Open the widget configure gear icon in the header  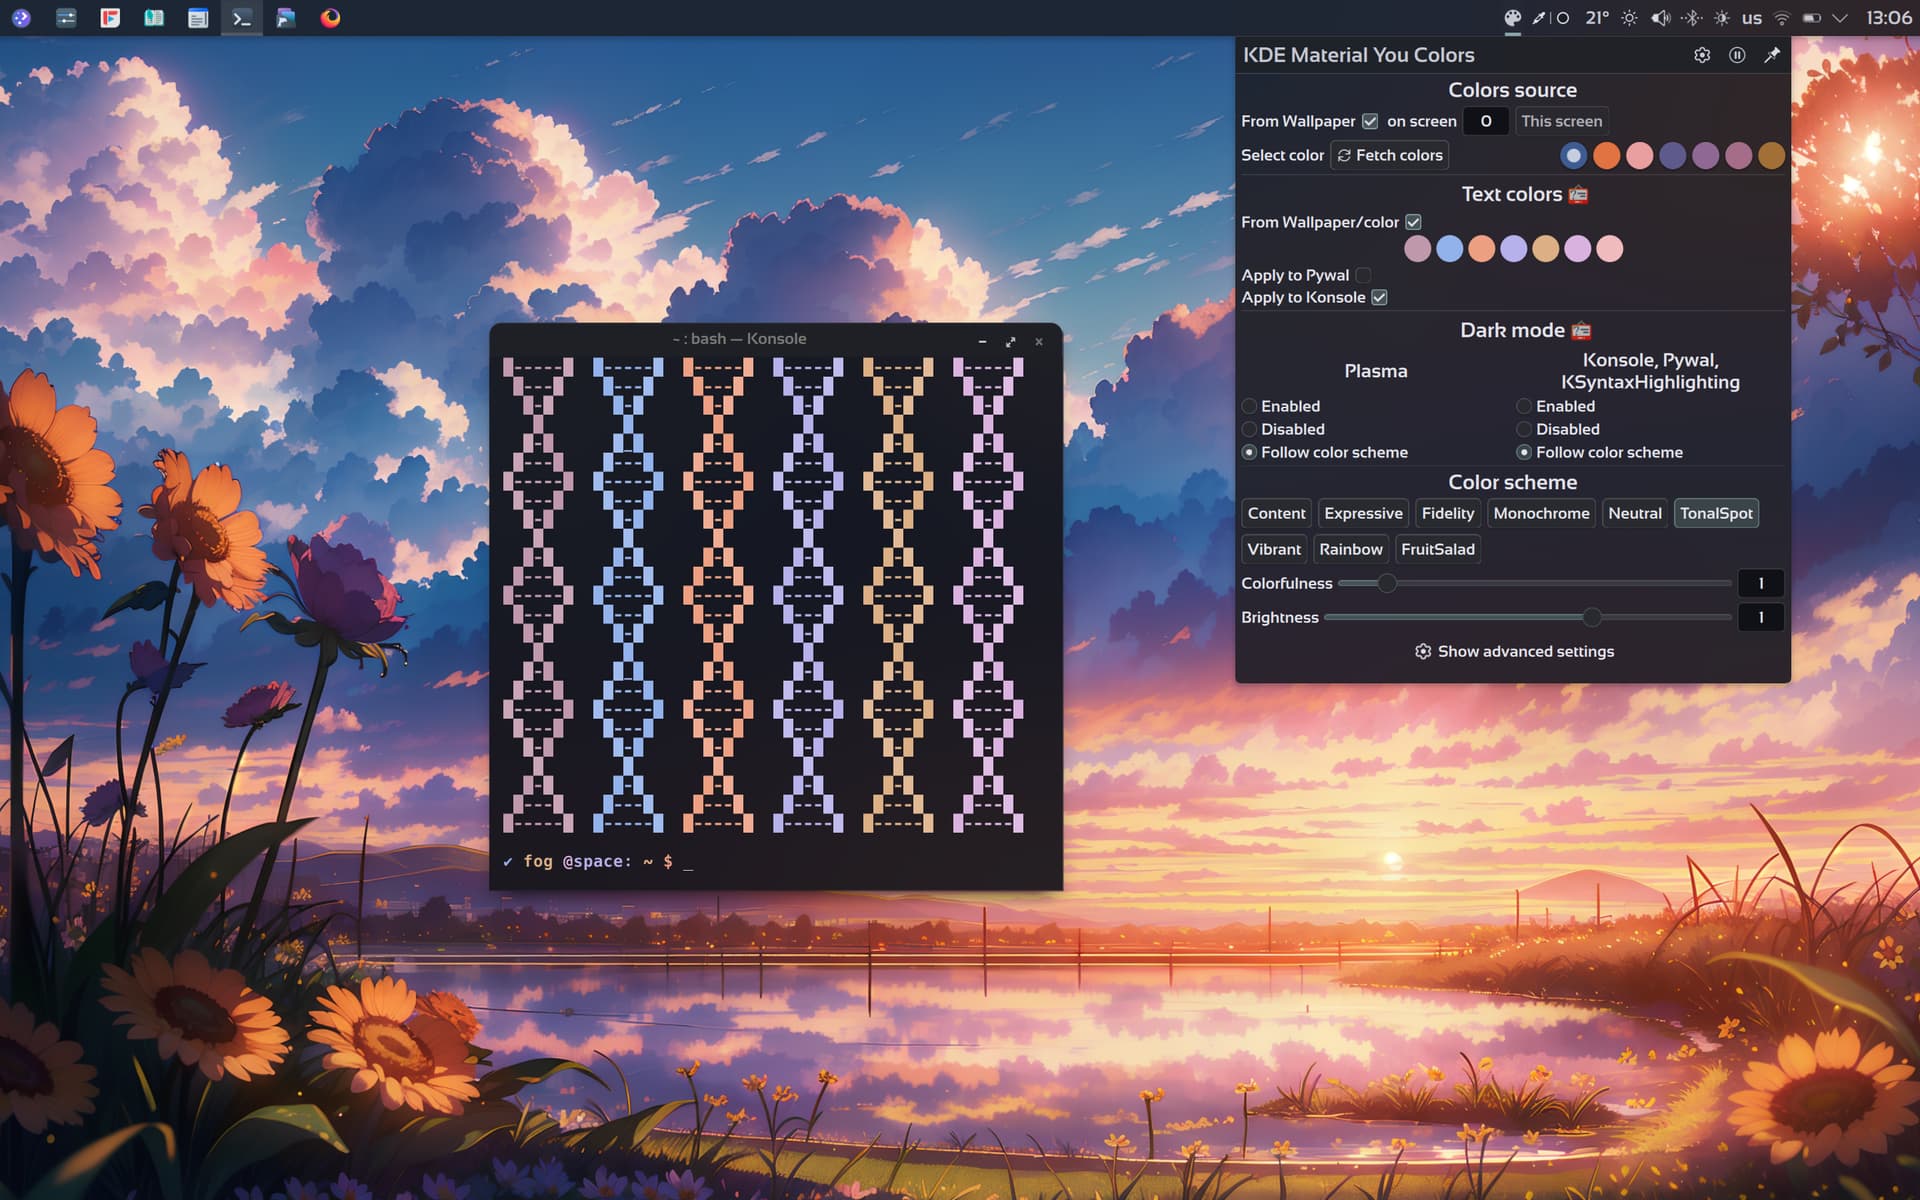tap(1702, 55)
